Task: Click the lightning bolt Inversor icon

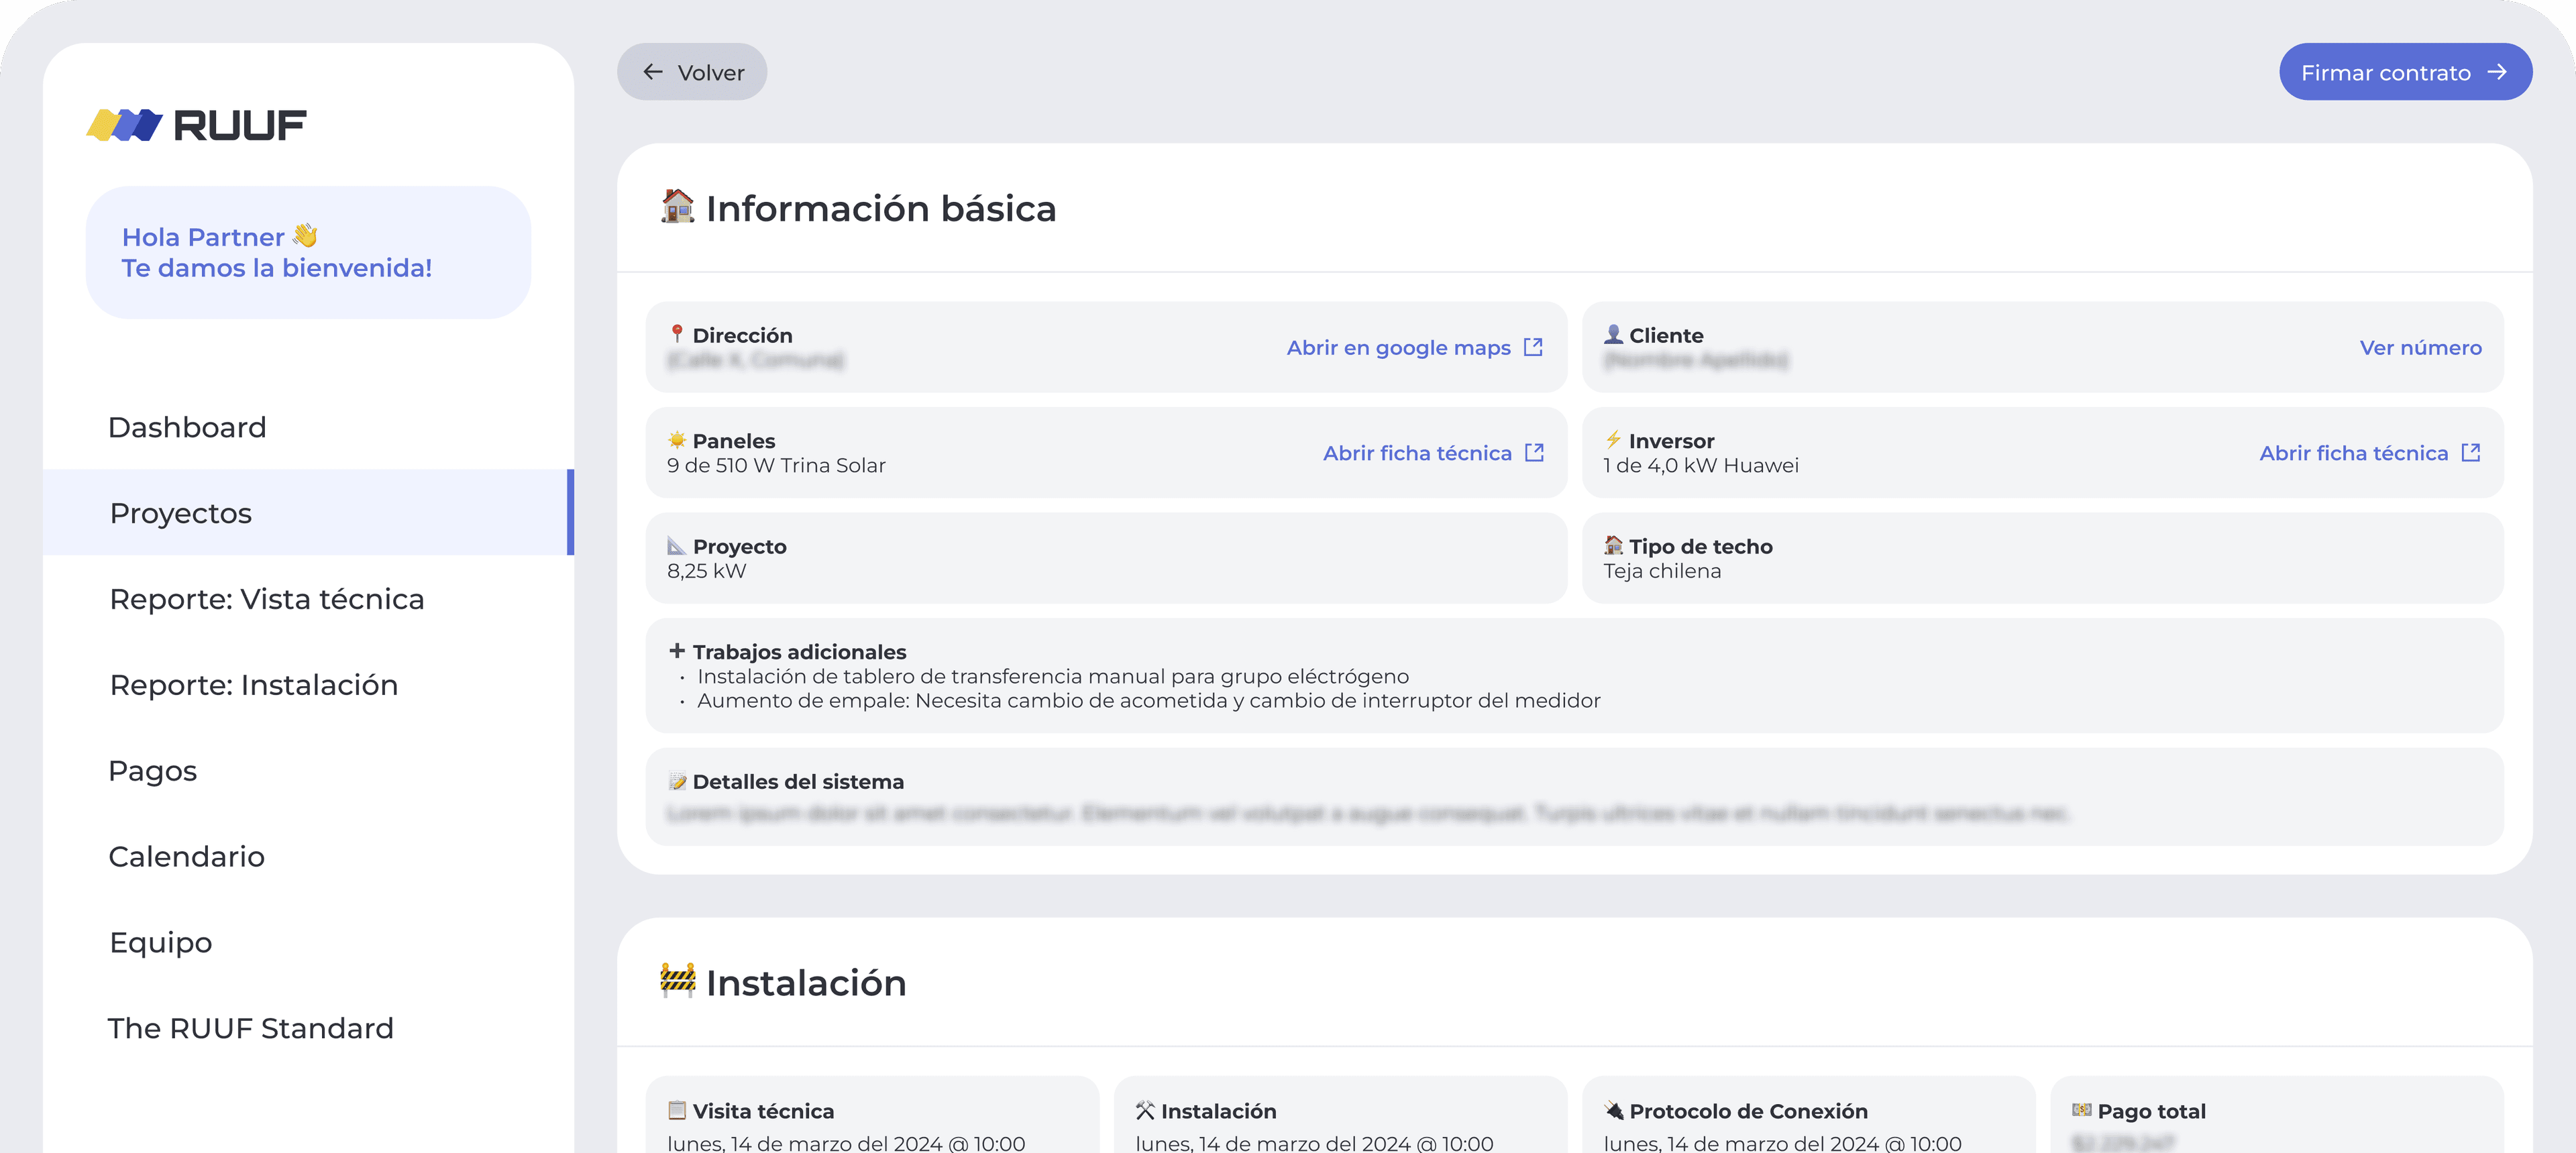Action: coord(1613,440)
